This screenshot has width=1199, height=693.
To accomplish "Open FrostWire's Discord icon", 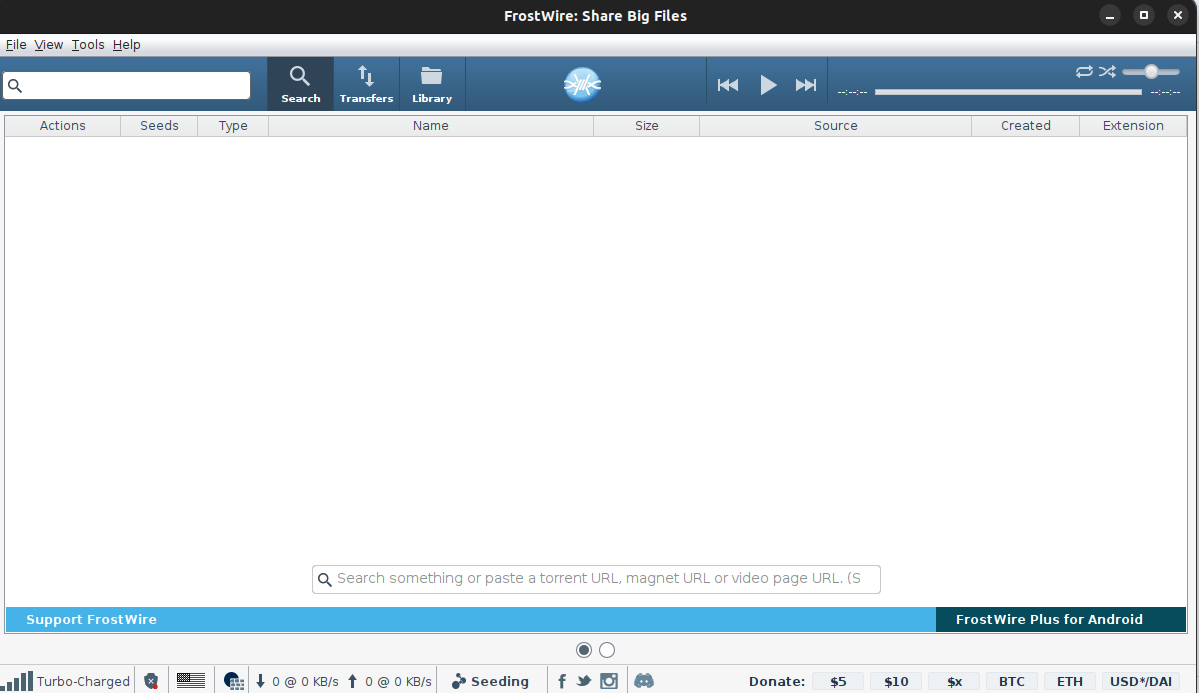I will (644, 681).
